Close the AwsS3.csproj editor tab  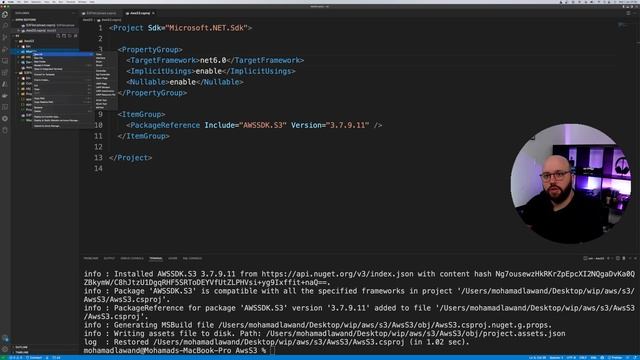pyautogui.click(x=153, y=13)
